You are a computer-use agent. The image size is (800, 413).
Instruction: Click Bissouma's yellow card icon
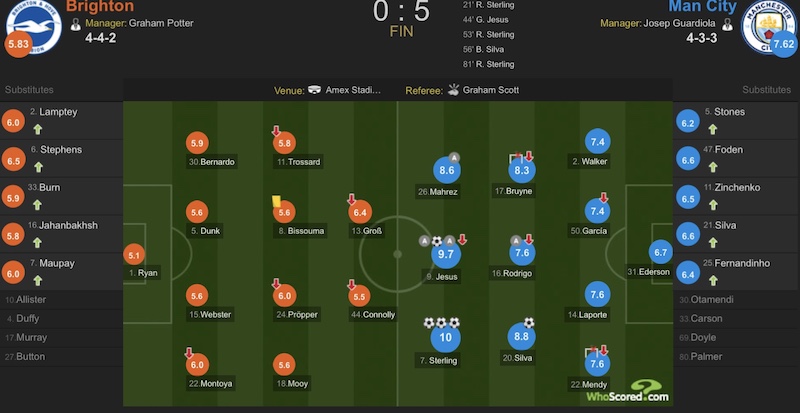pyautogui.click(x=273, y=200)
